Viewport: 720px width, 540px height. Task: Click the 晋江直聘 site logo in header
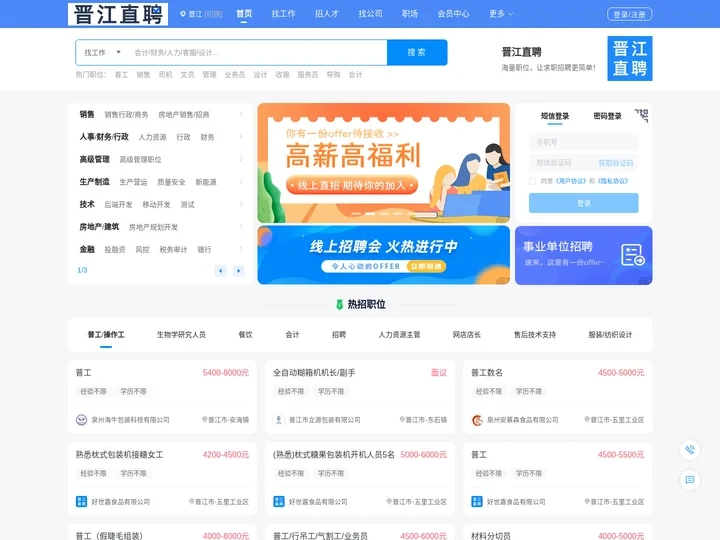(118, 14)
